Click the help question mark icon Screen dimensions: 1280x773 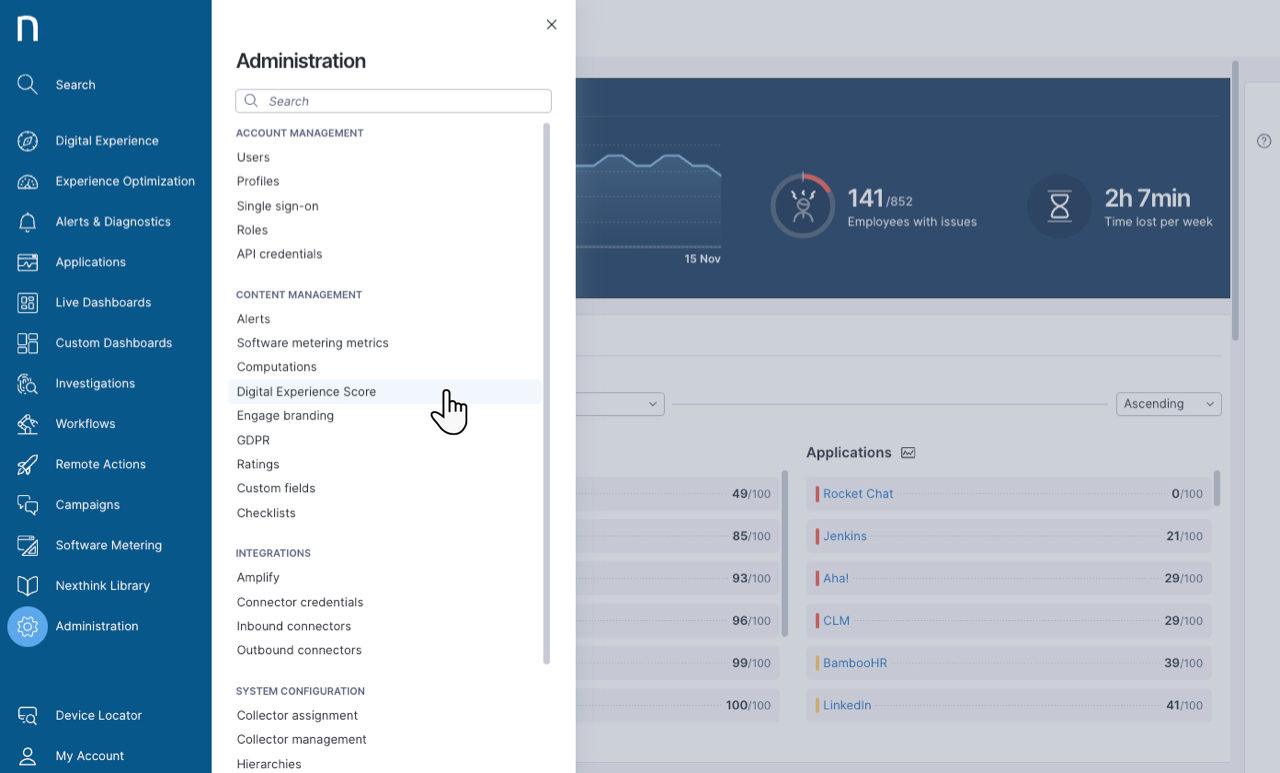pyautogui.click(x=1264, y=141)
